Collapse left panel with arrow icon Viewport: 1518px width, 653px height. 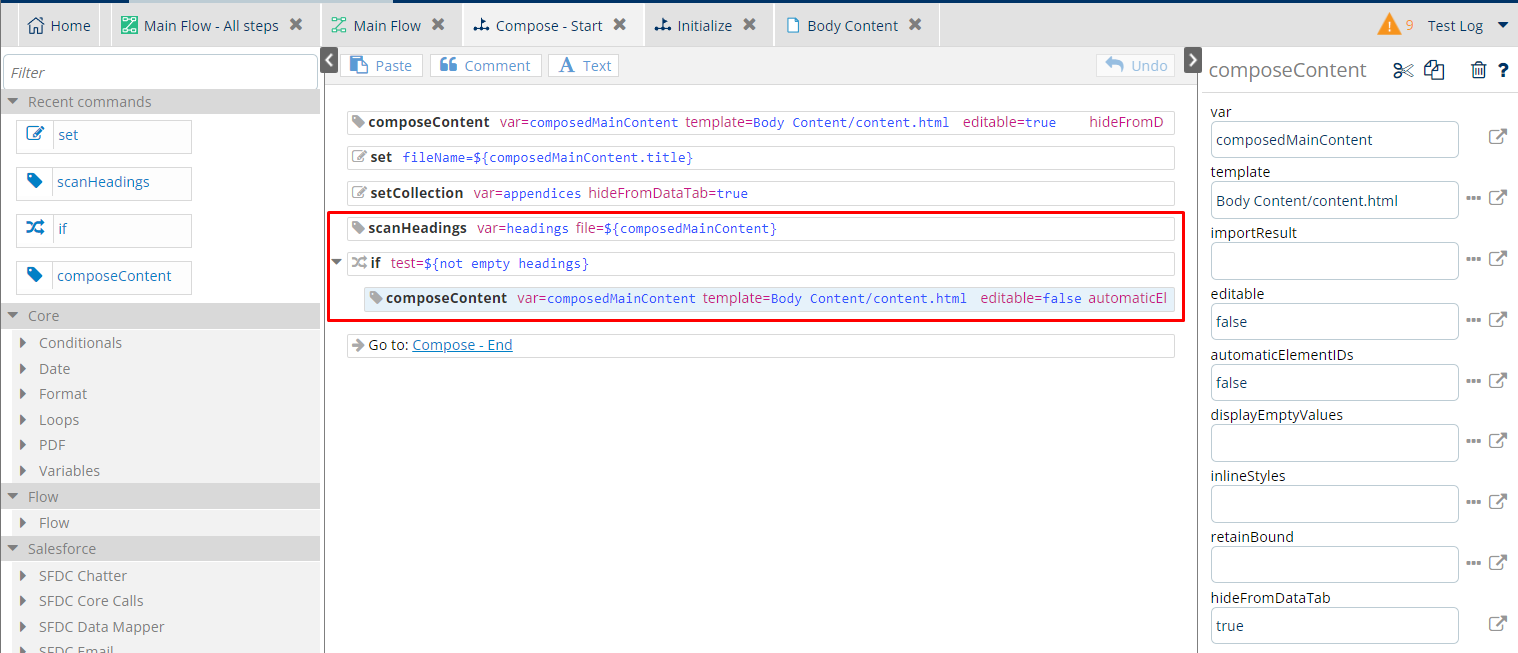[x=330, y=61]
